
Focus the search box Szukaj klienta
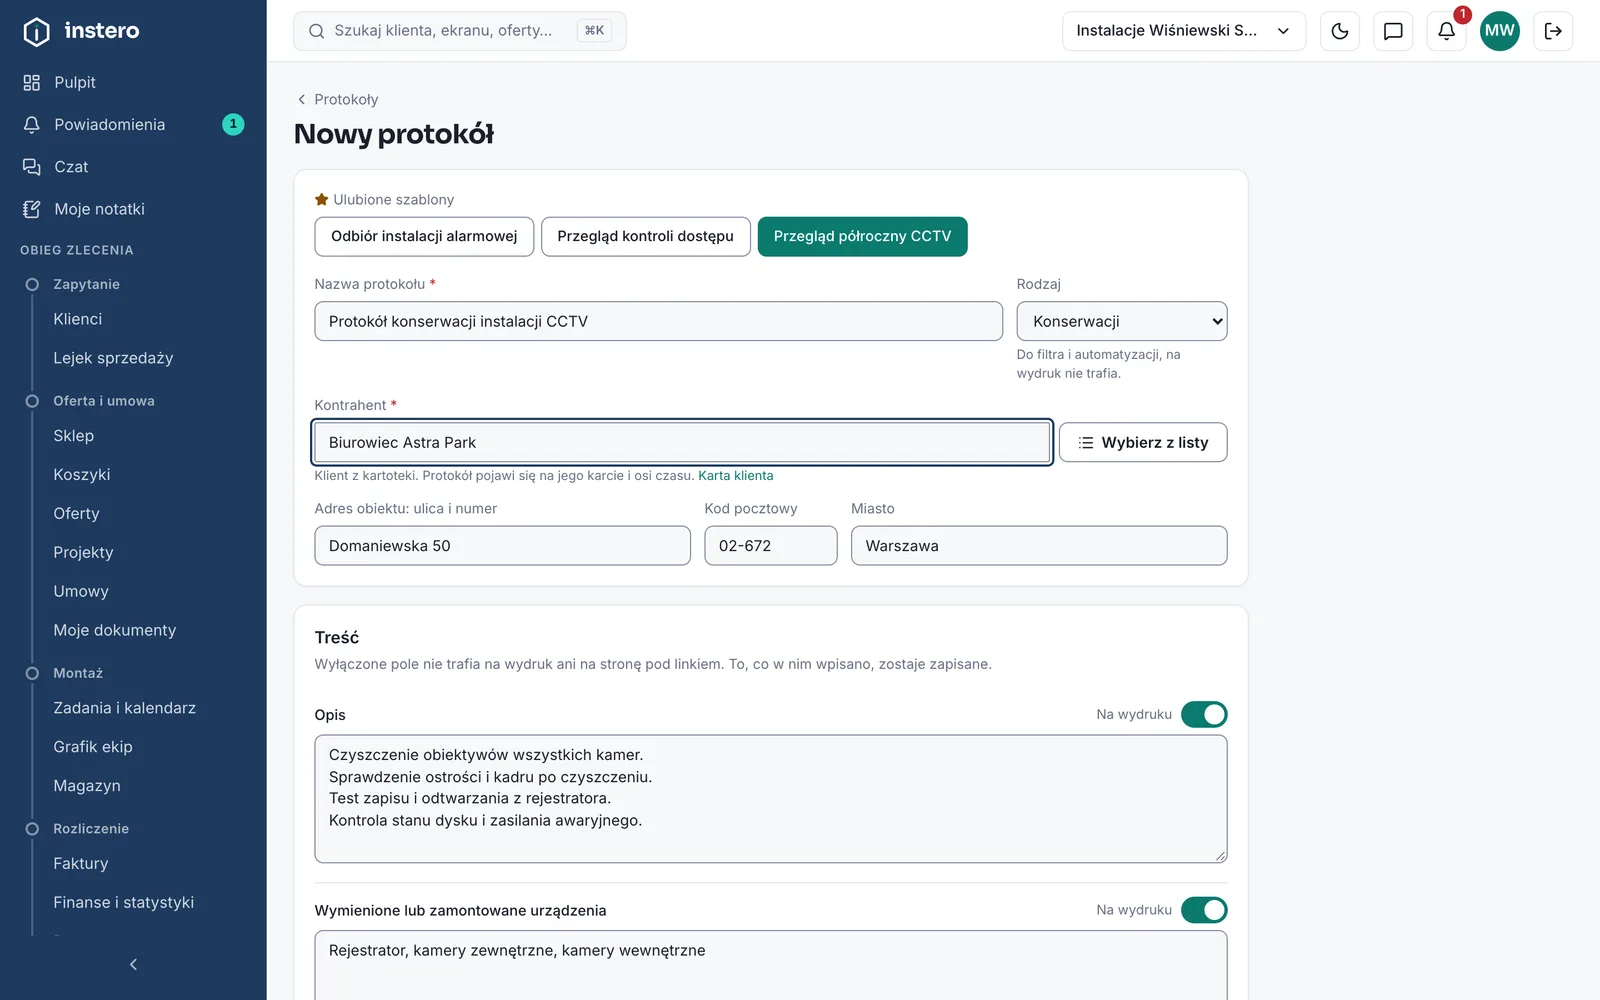pyautogui.click(x=460, y=31)
